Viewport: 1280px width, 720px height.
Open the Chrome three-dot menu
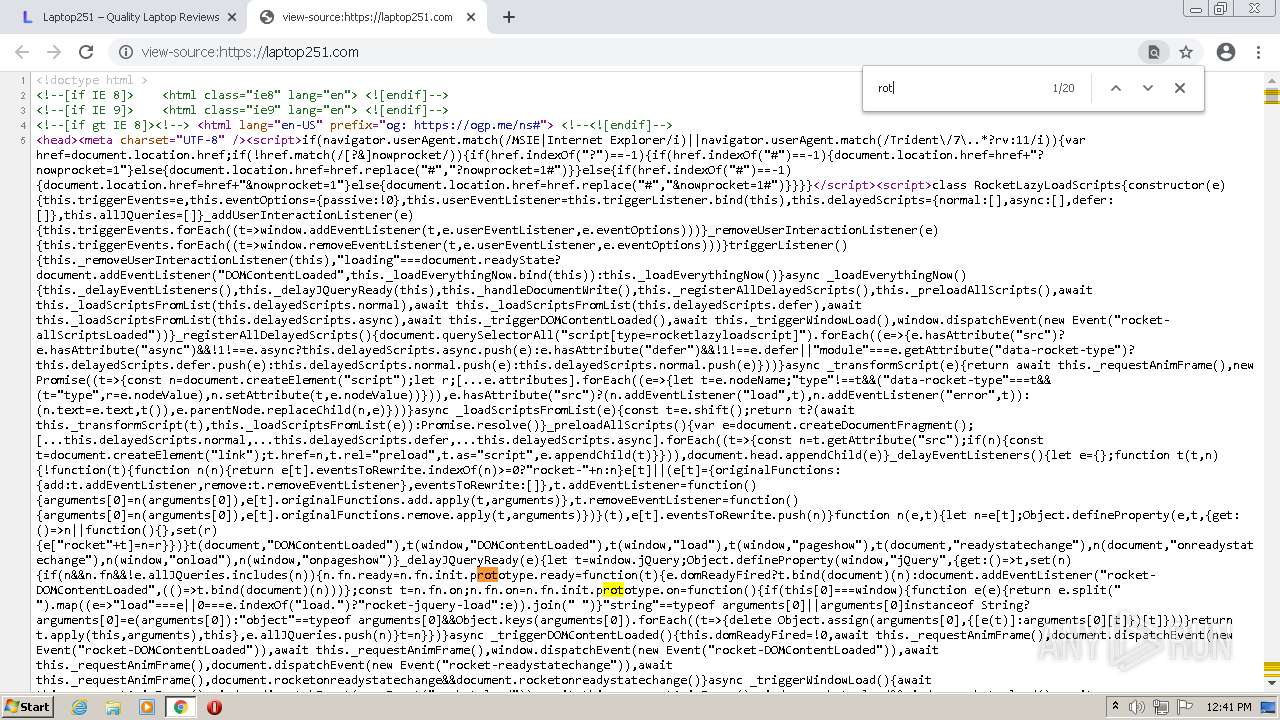[1258, 52]
